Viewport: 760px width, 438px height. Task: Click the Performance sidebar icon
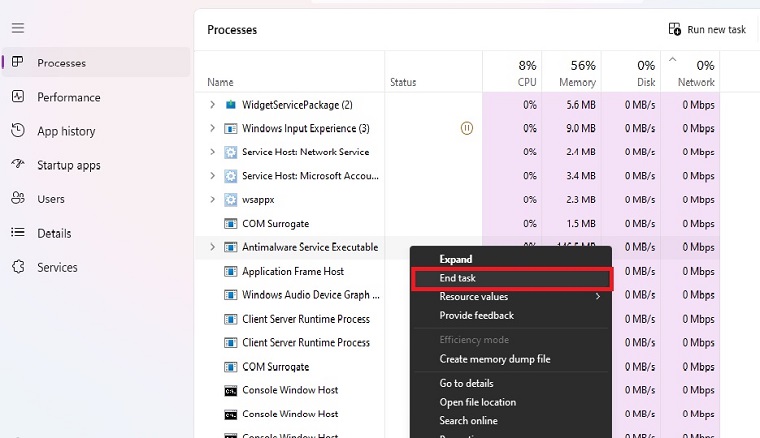coord(18,97)
